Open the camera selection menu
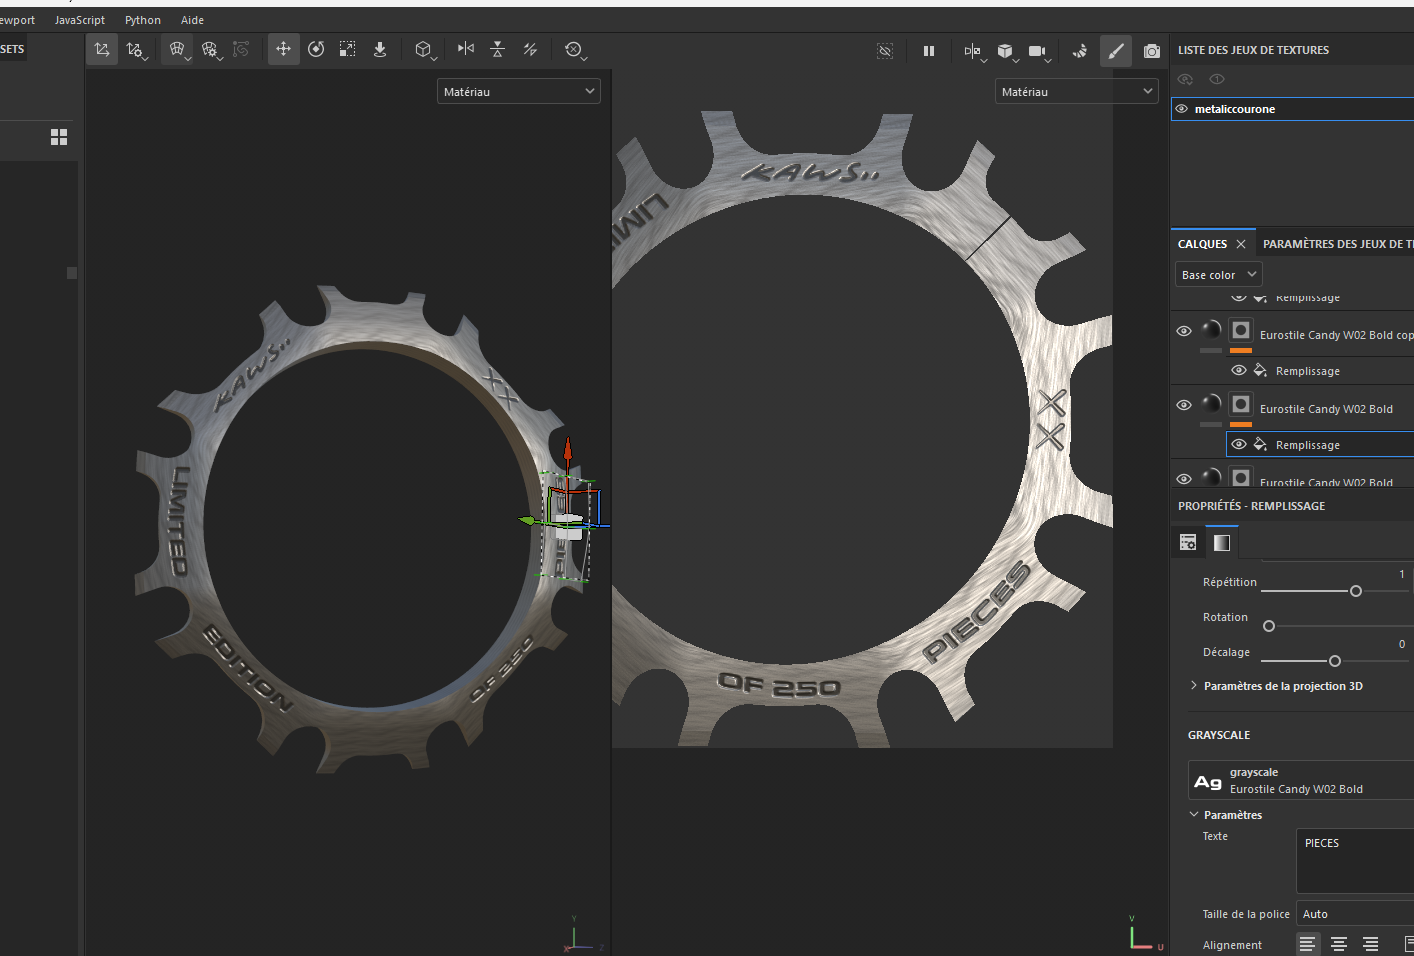Viewport: 1414px width, 956px height. click(x=1039, y=50)
